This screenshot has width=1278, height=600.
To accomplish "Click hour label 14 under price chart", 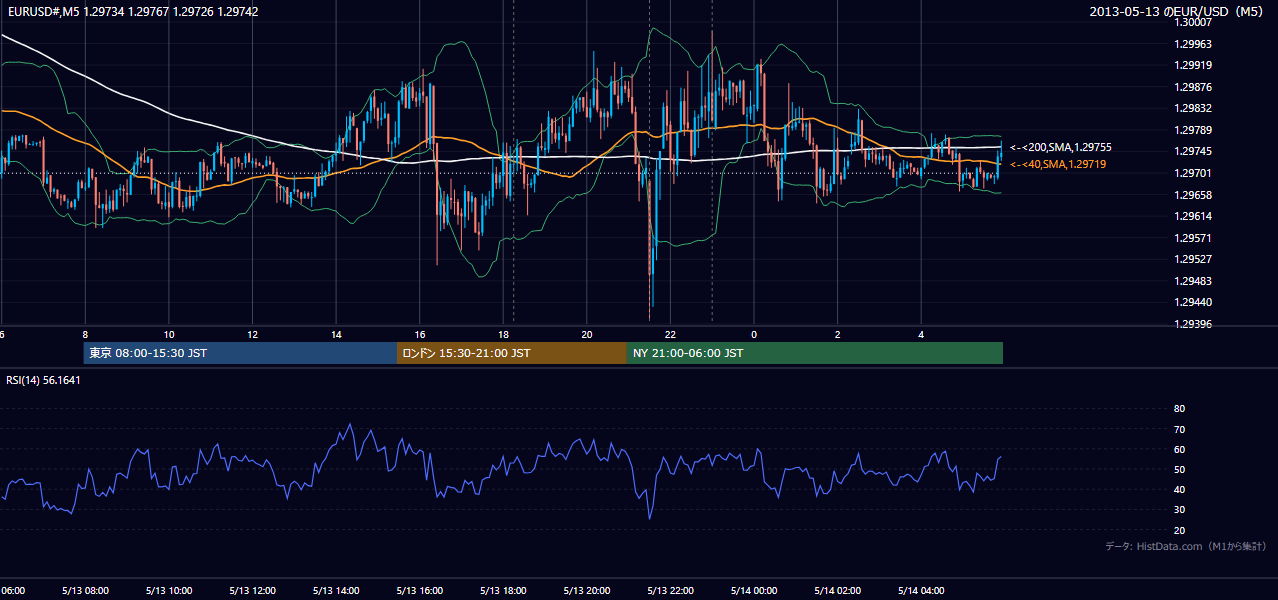I will tap(337, 334).
